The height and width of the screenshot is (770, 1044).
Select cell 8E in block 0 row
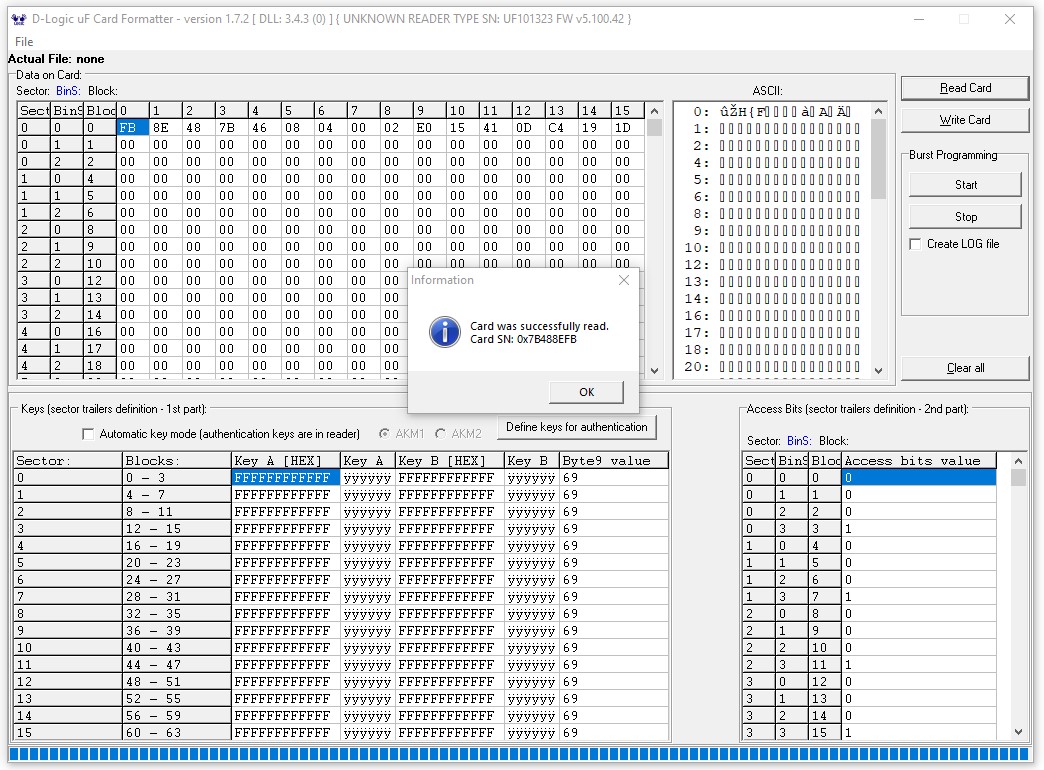(166, 127)
